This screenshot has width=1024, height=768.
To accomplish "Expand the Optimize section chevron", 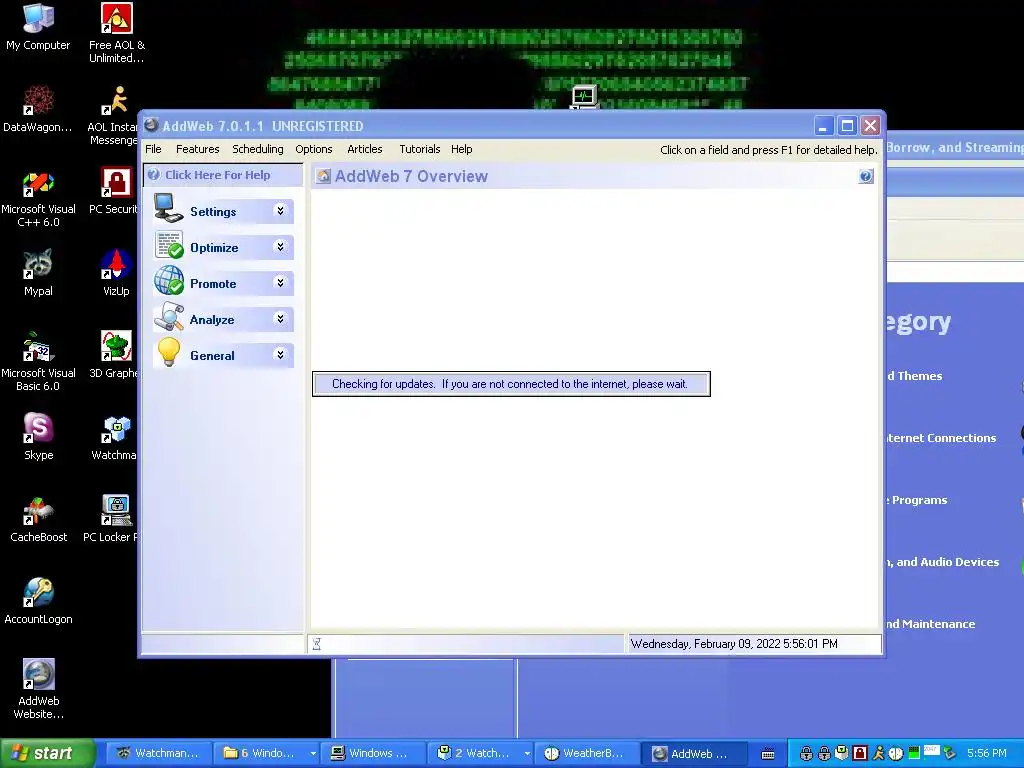I will point(280,246).
